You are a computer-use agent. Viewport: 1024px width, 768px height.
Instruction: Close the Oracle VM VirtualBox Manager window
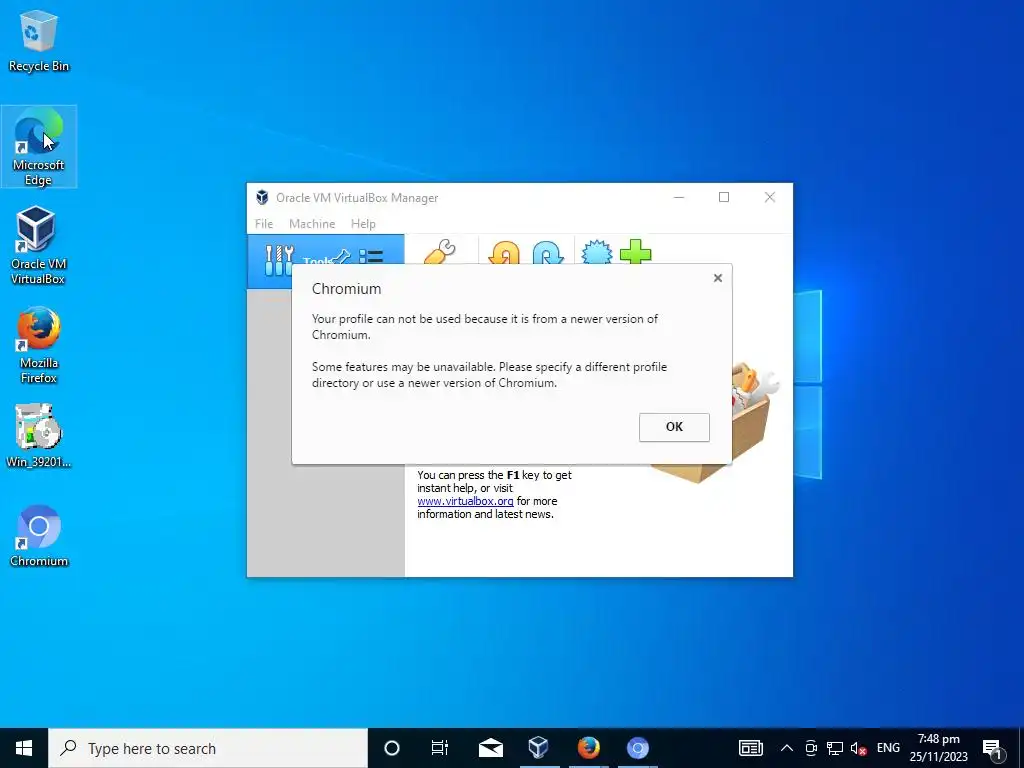click(770, 197)
